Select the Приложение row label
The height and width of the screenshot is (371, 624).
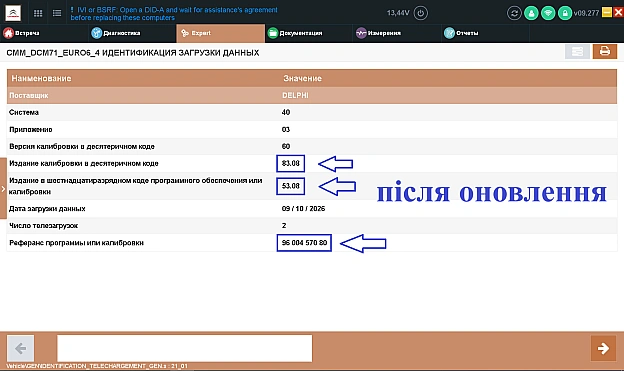click(31, 129)
